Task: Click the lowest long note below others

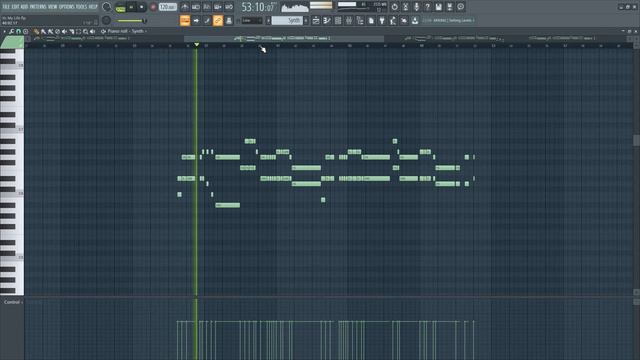Action: pos(227,205)
